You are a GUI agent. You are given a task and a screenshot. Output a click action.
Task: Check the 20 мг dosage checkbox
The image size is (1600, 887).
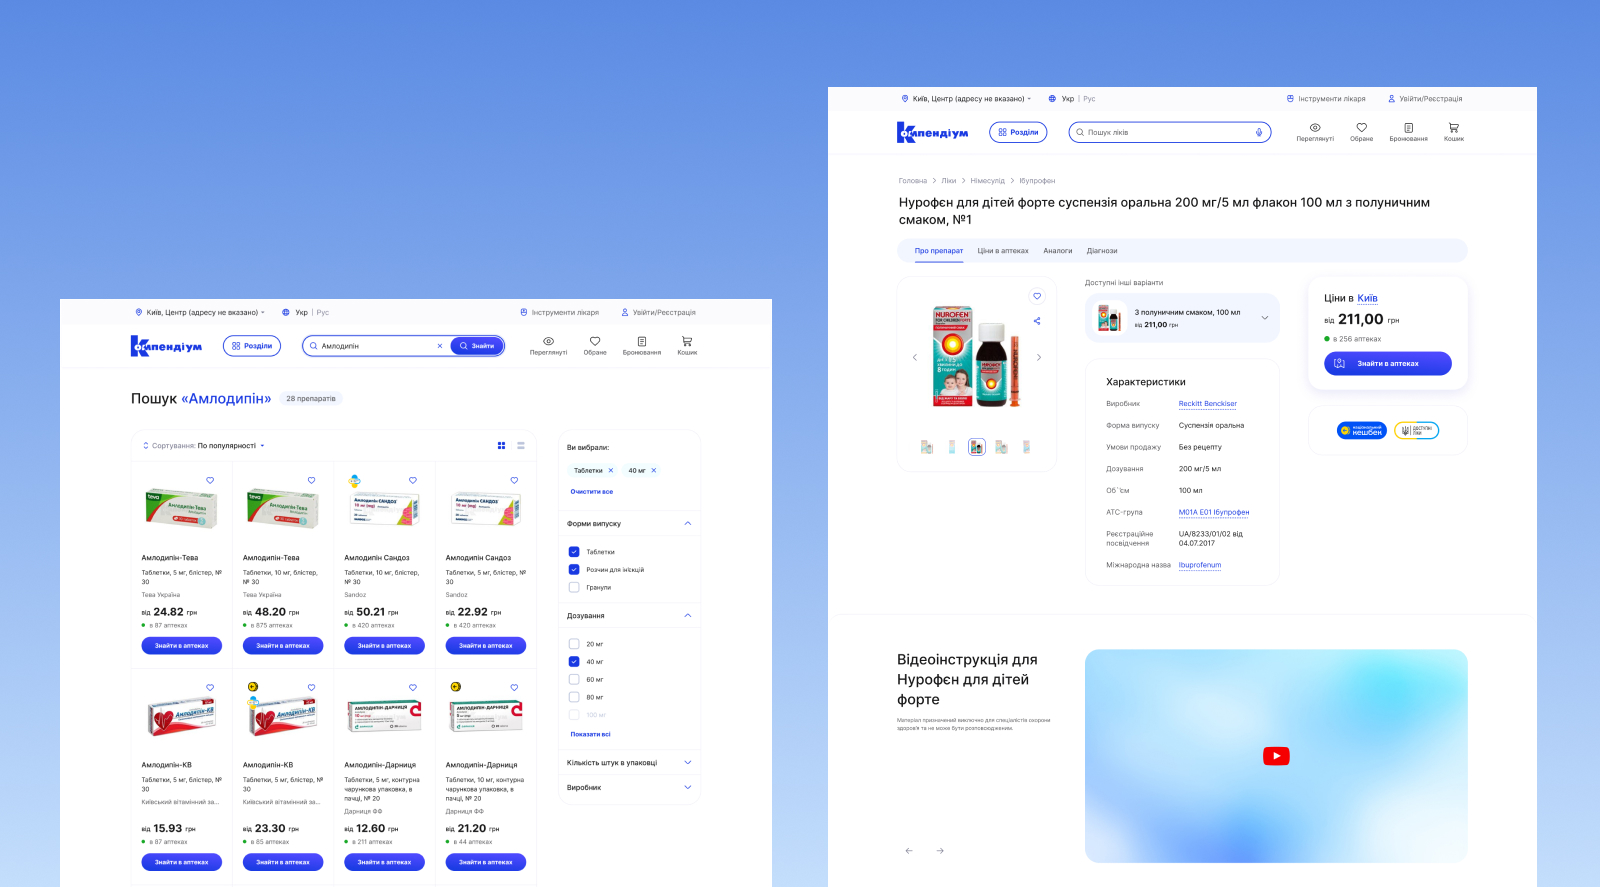(x=574, y=644)
